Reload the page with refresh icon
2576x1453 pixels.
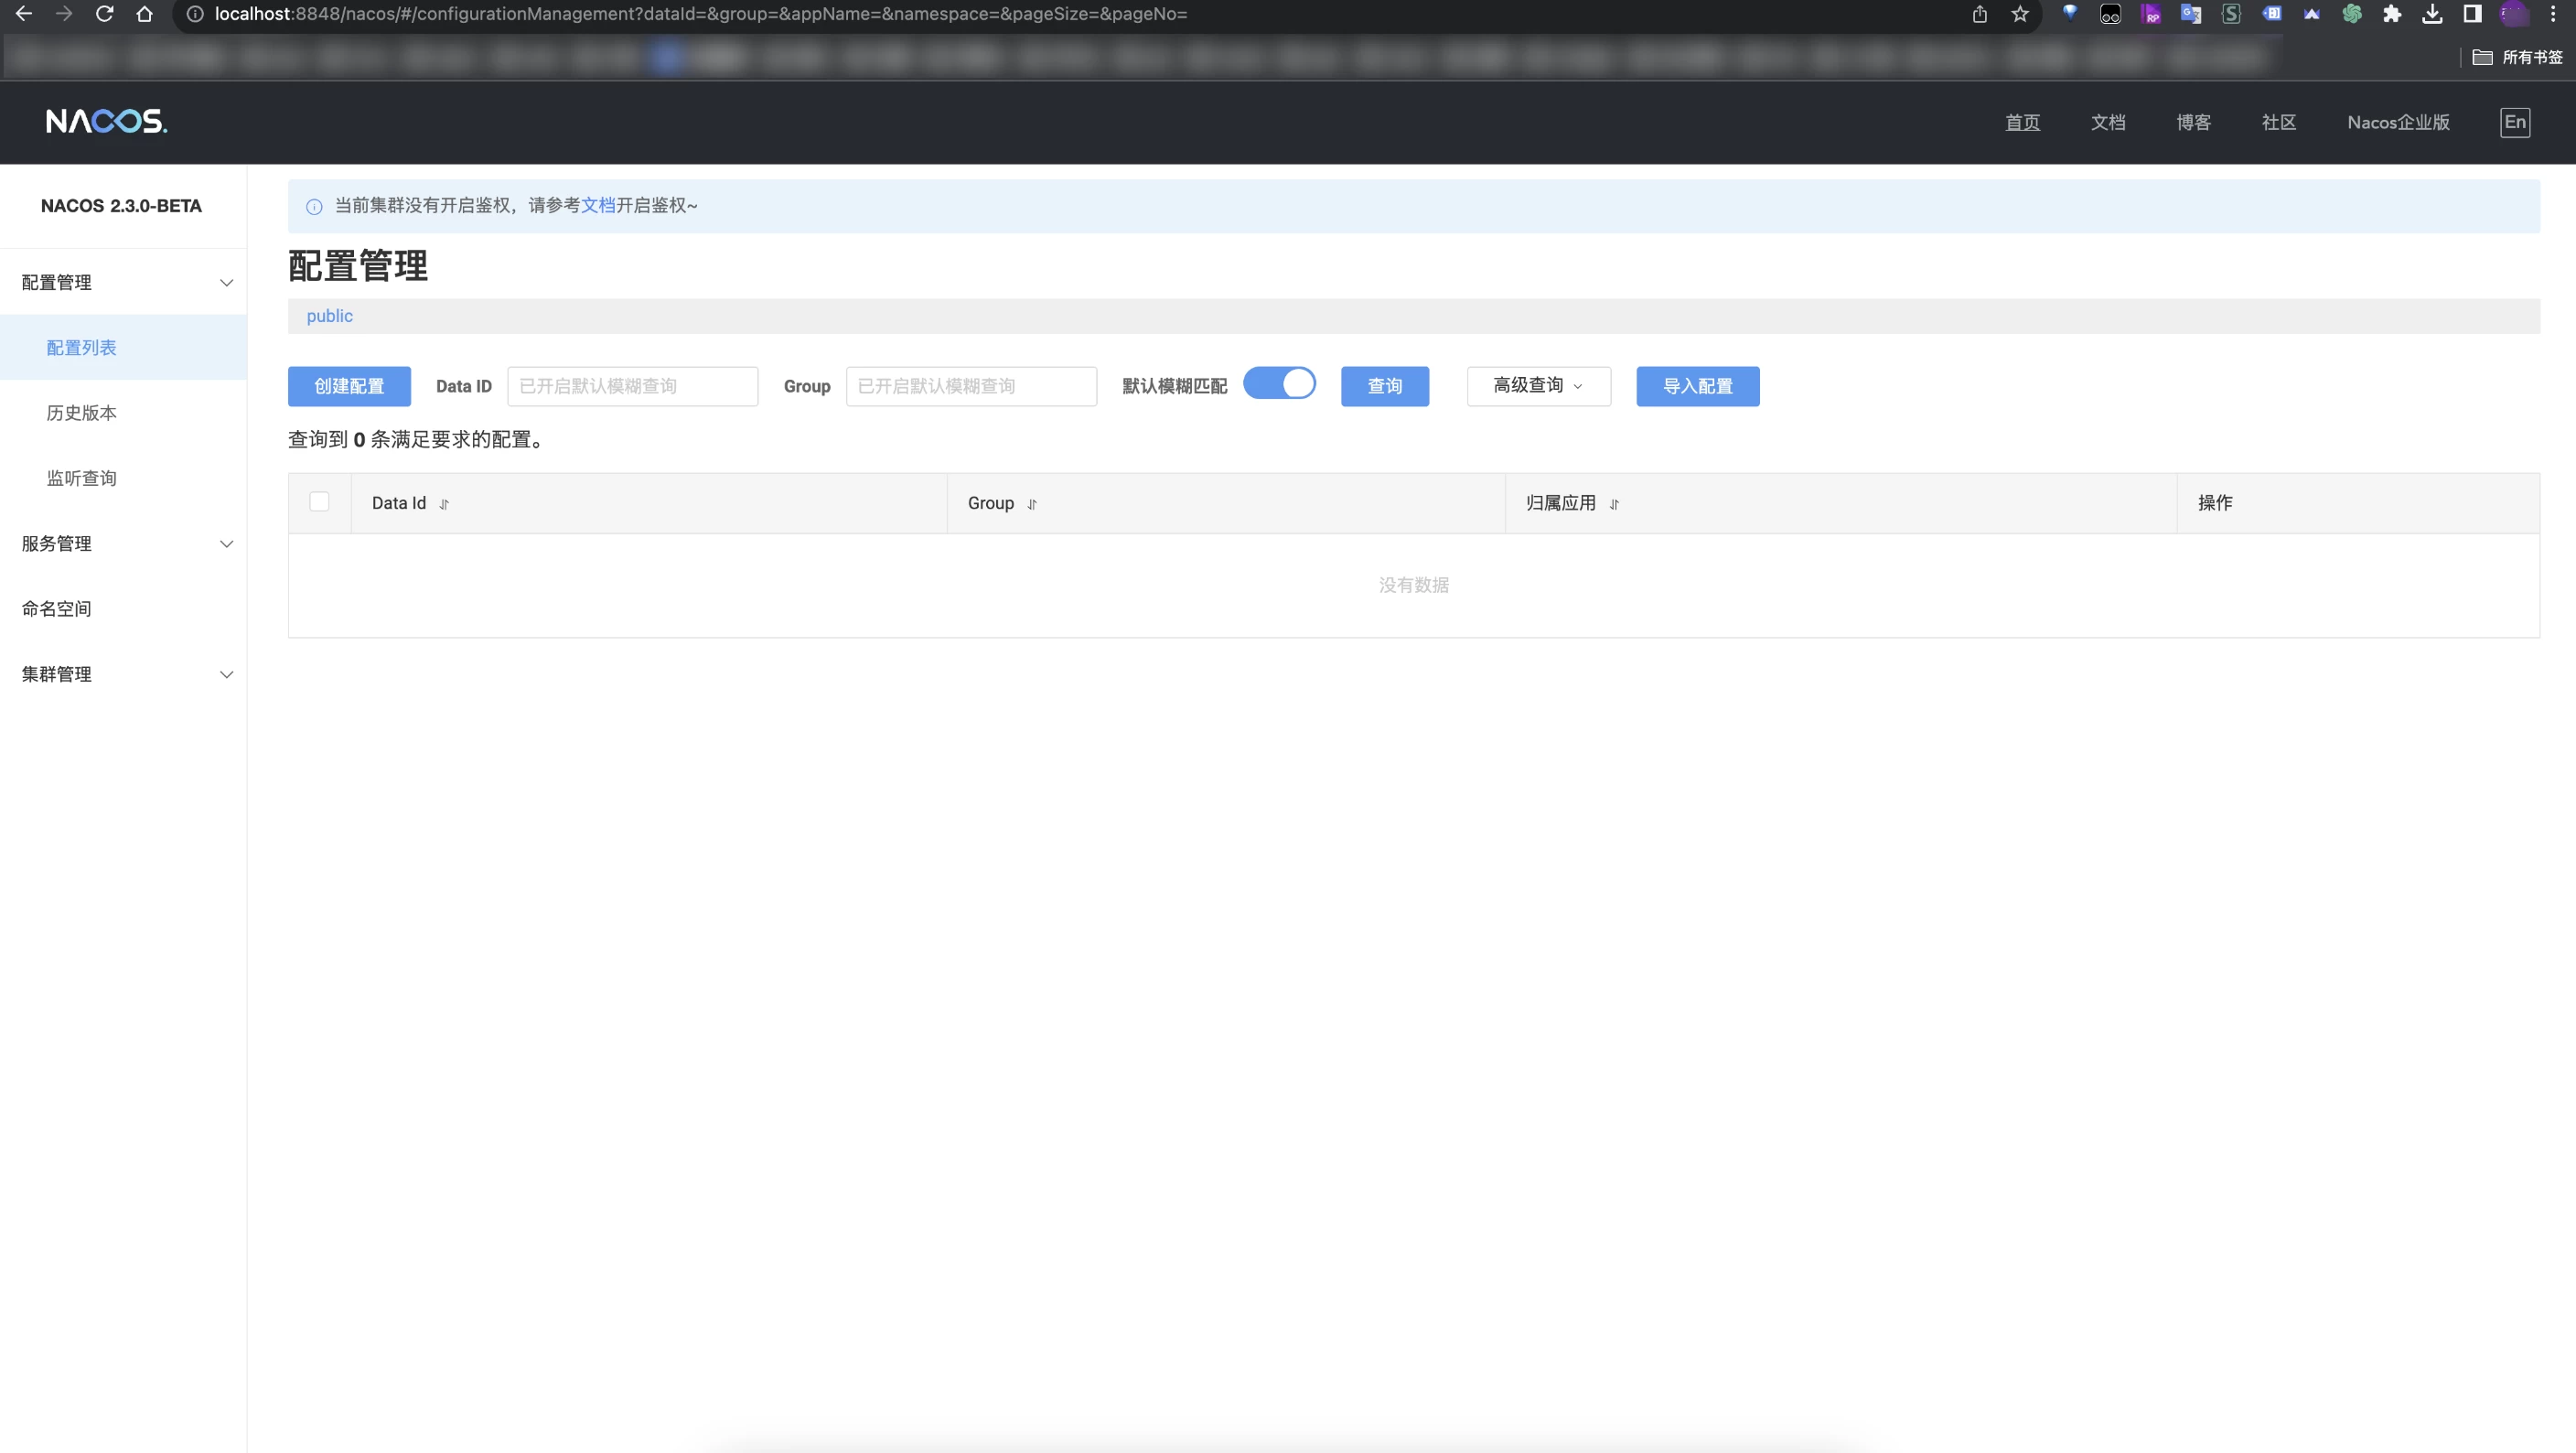tap(104, 14)
